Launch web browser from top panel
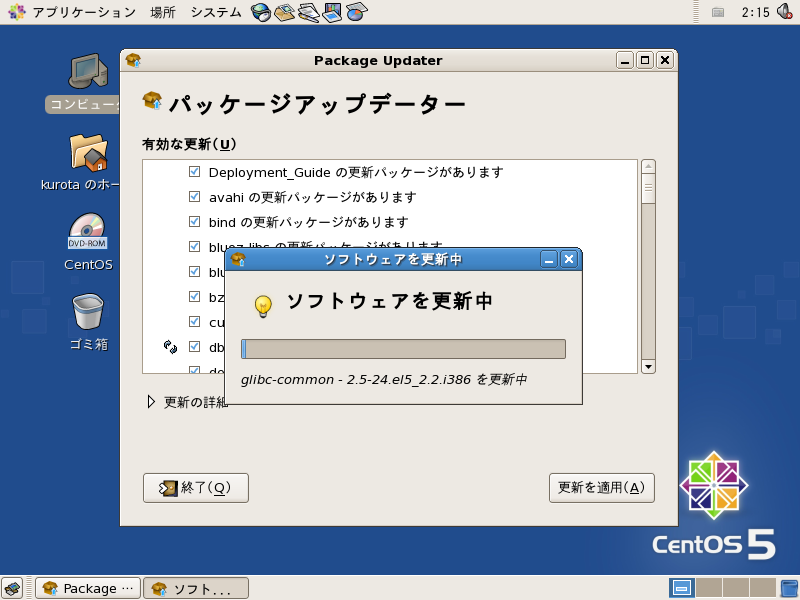Image resolution: width=800 pixels, height=600 pixels. [x=261, y=12]
